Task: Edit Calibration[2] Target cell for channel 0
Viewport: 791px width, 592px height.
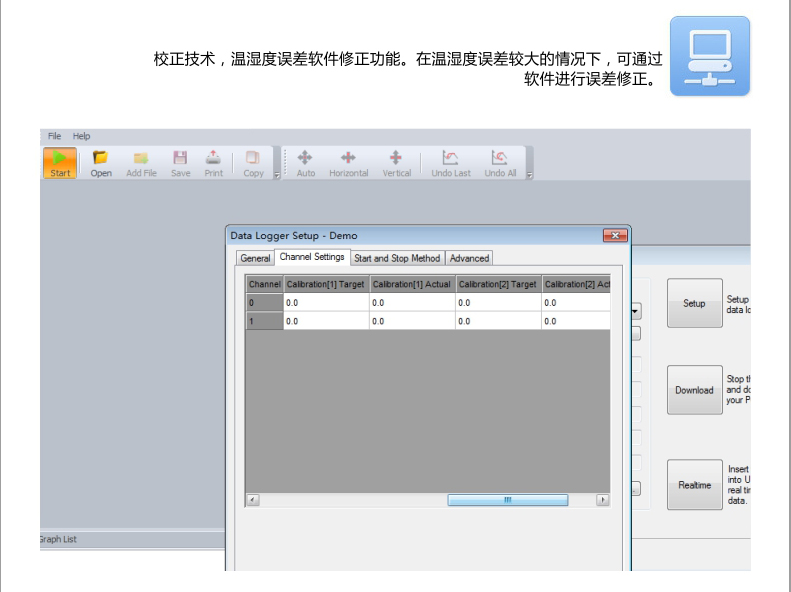Action: click(x=498, y=303)
